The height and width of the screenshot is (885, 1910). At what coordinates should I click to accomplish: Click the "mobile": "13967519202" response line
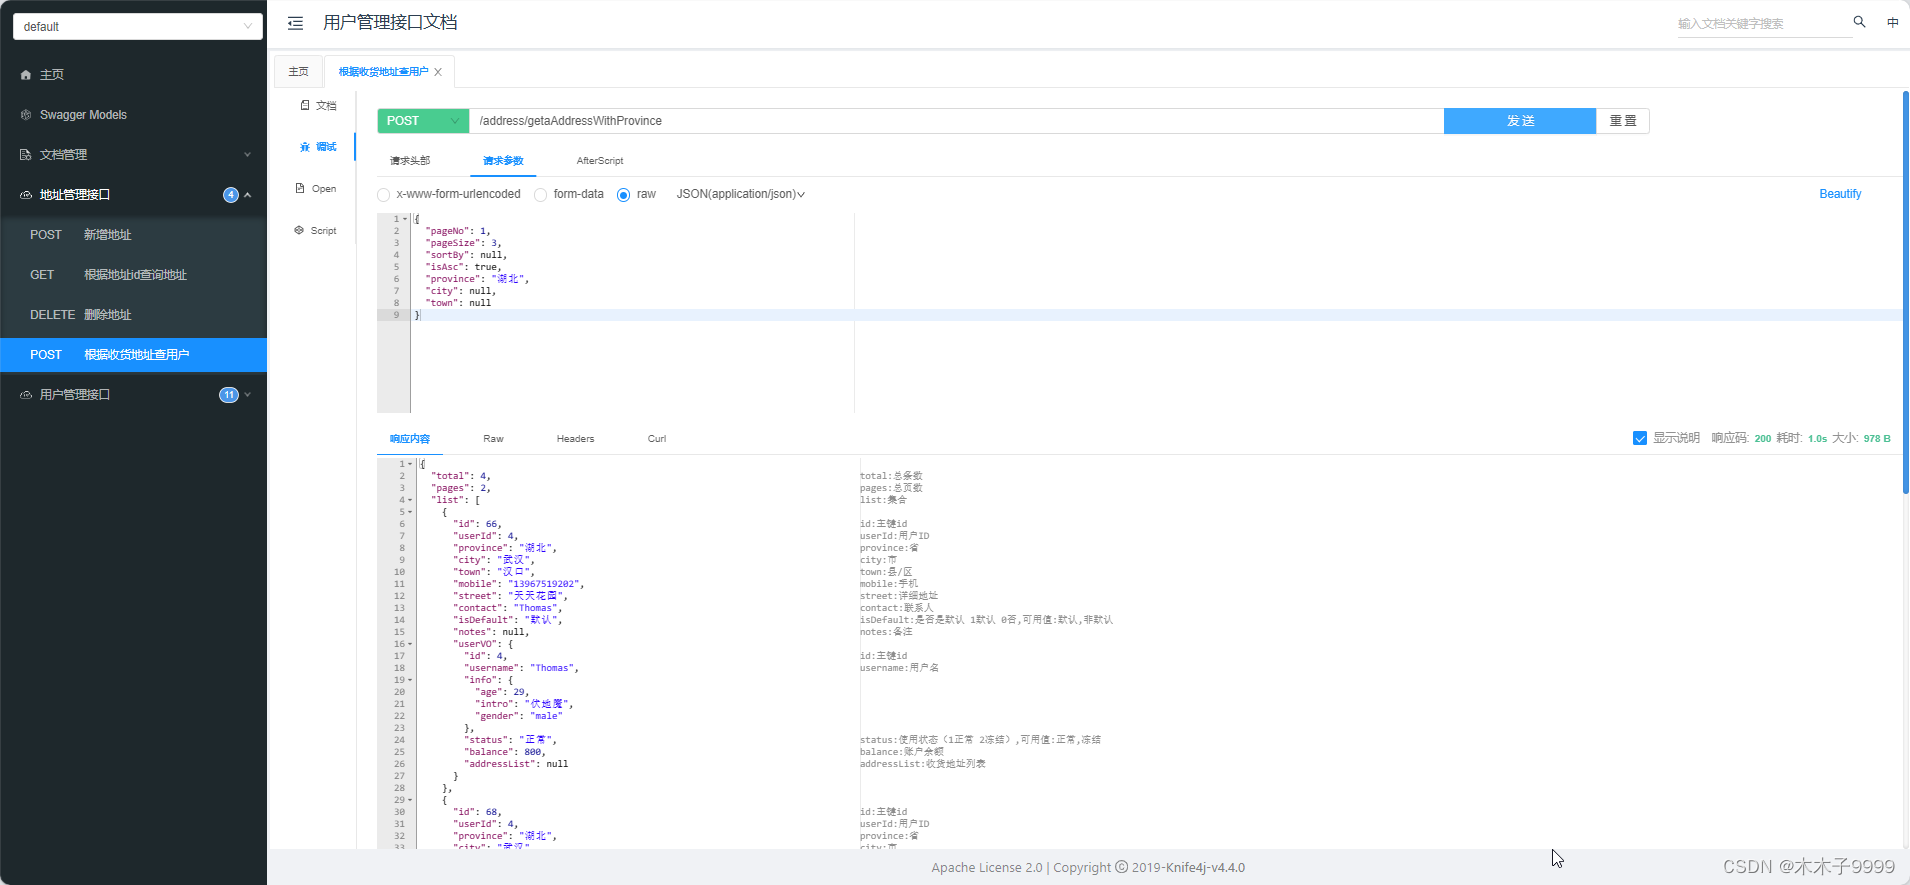(518, 584)
